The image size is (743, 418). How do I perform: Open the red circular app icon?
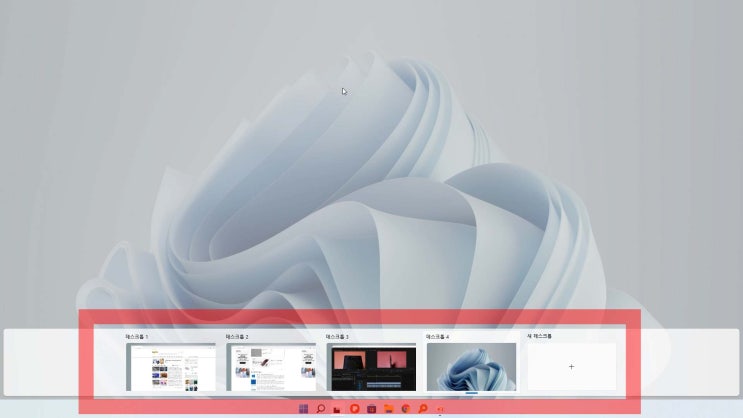pos(354,409)
